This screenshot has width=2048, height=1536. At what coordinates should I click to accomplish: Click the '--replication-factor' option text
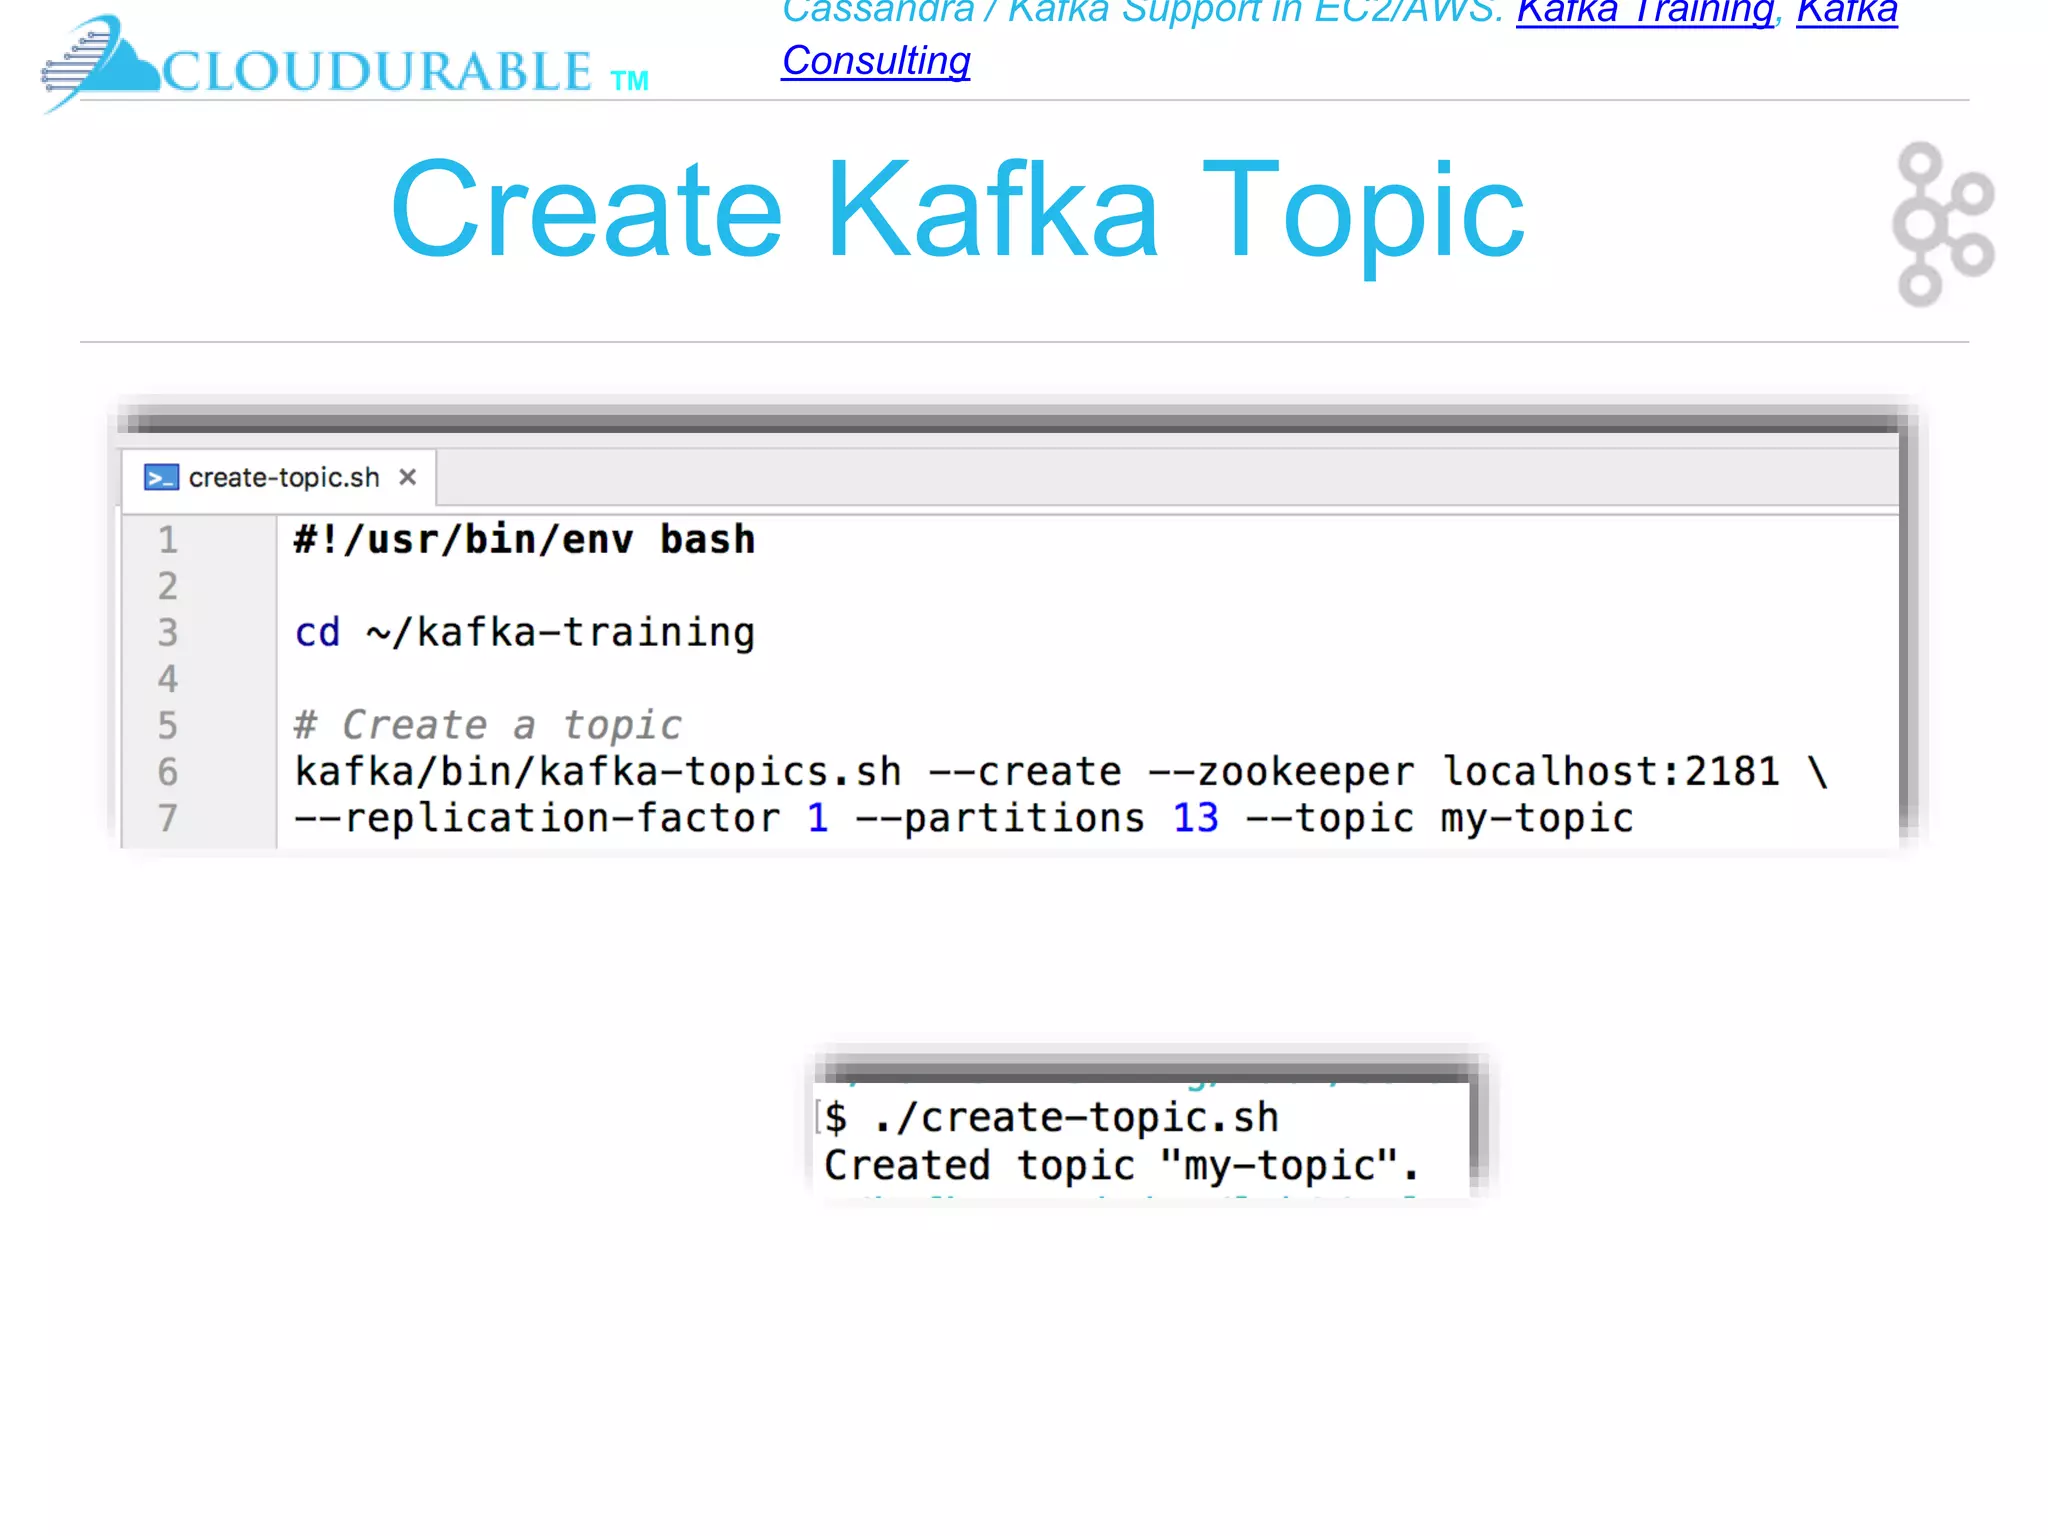(537, 819)
